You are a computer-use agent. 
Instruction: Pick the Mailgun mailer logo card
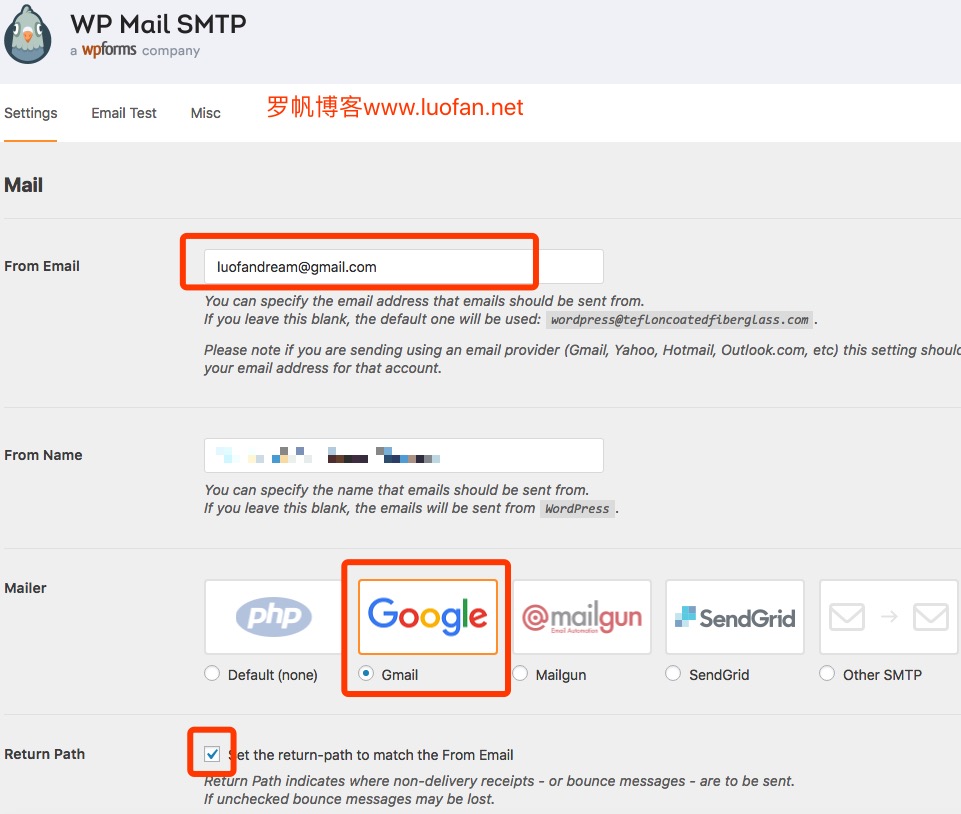582,617
